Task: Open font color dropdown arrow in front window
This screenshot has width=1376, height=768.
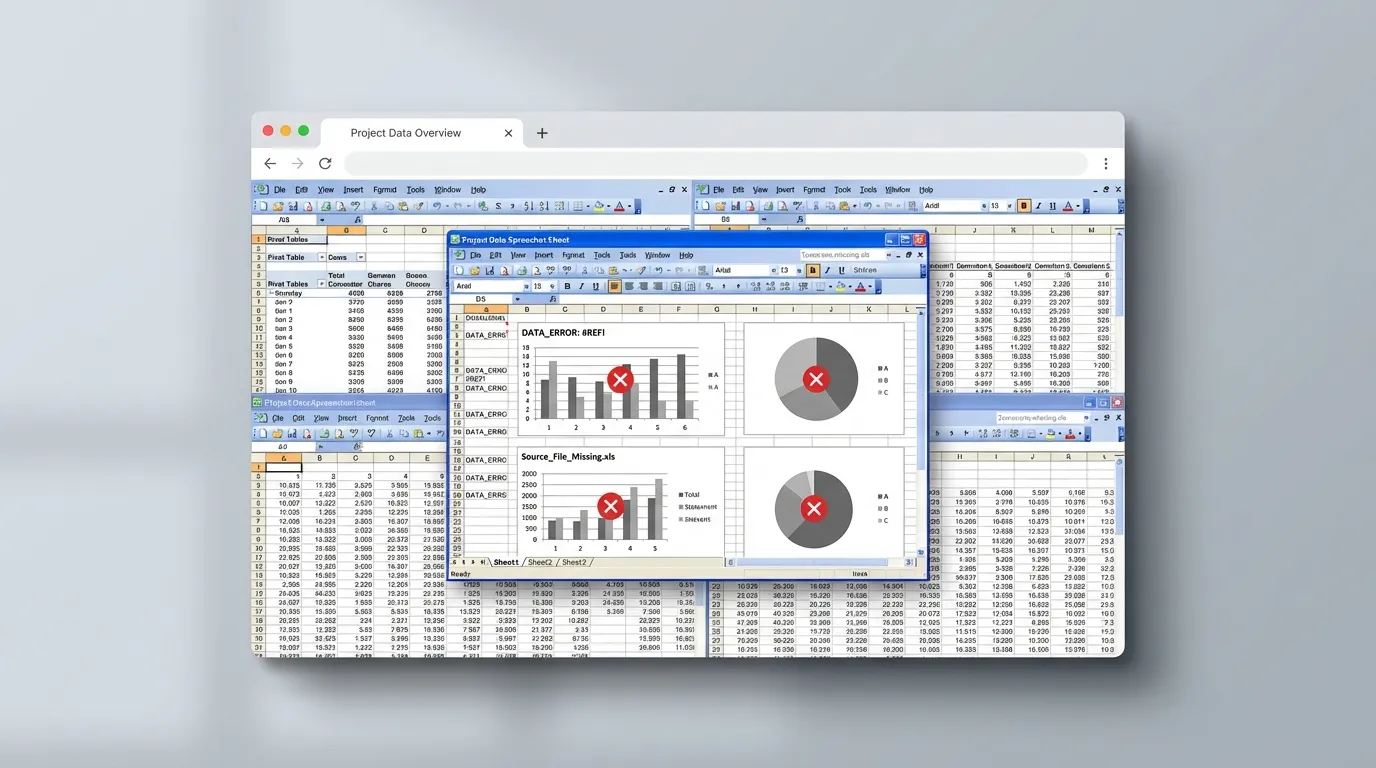Action: pos(872,287)
